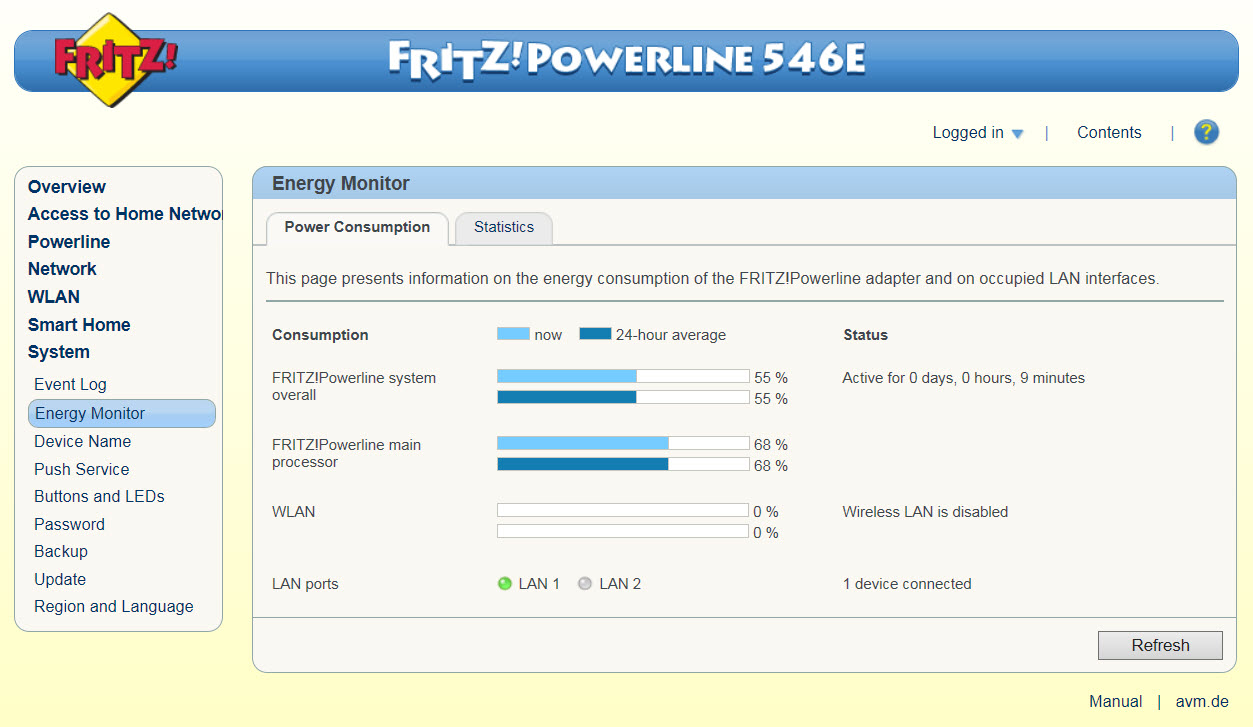Click the main processor 'now' consumption bar
Image resolution: width=1253 pixels, height=727 pixels.
[x=623, y=443]
